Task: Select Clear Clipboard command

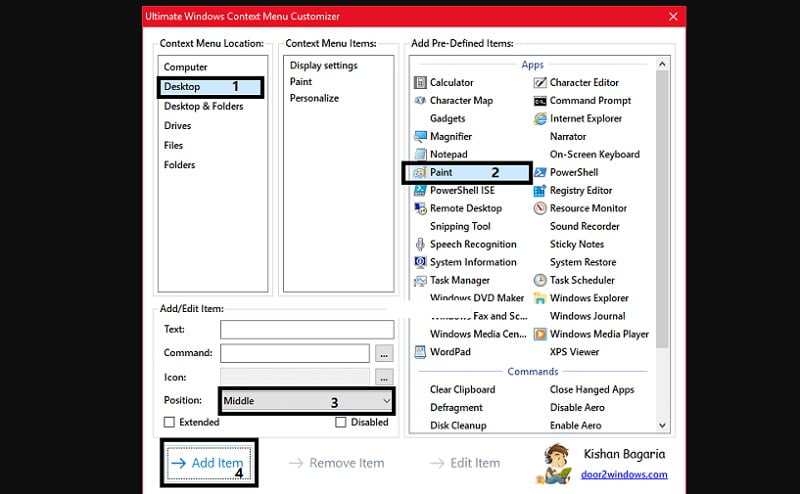Action: click(463, 390)
